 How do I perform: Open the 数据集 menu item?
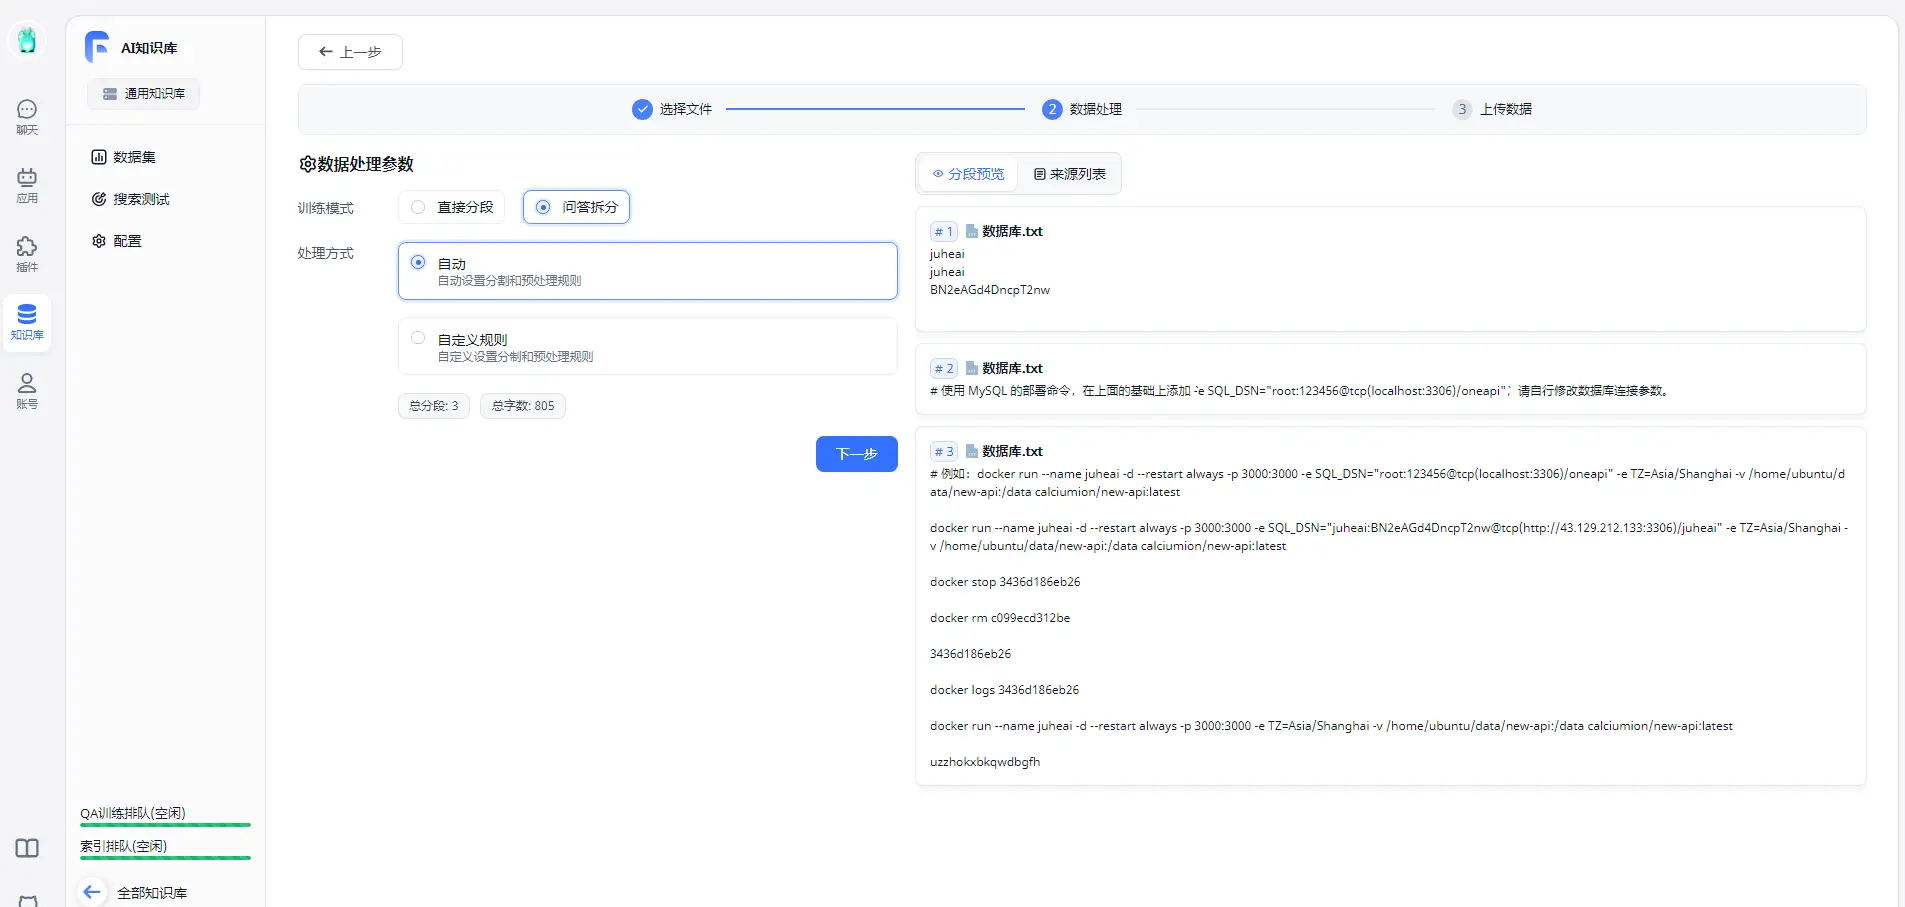134,157
